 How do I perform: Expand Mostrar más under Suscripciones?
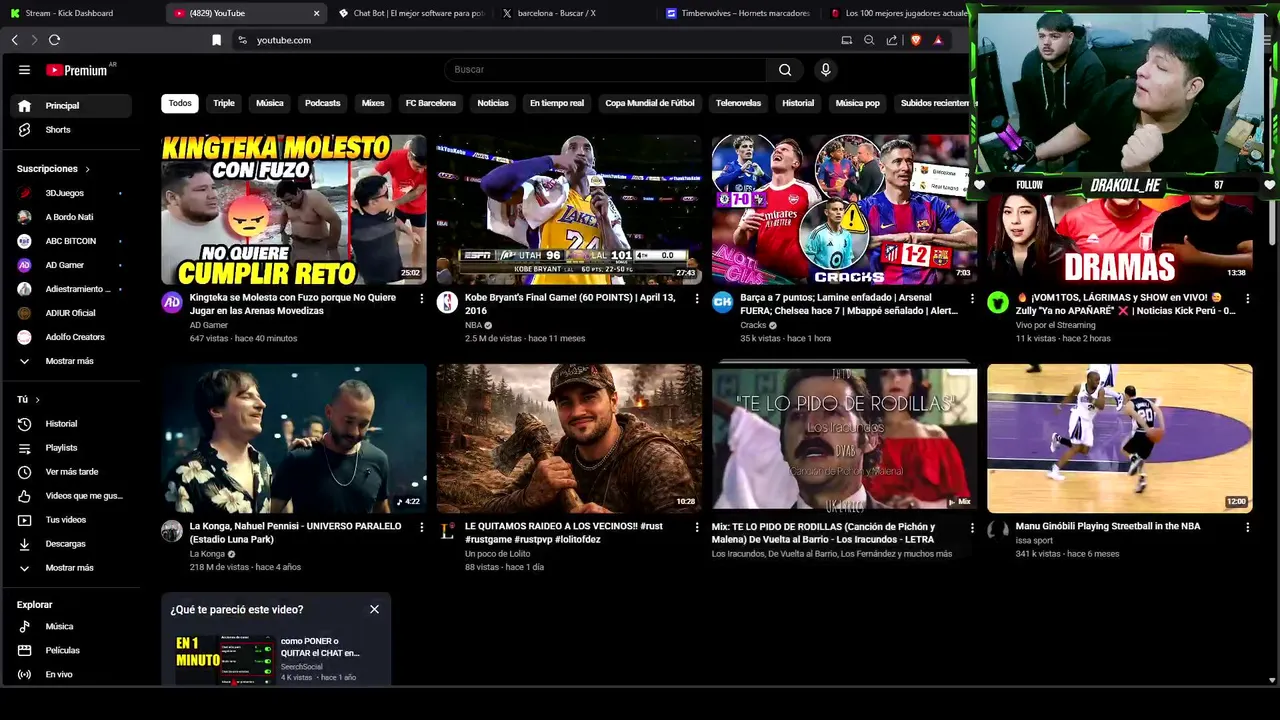(x=70, y=361)
